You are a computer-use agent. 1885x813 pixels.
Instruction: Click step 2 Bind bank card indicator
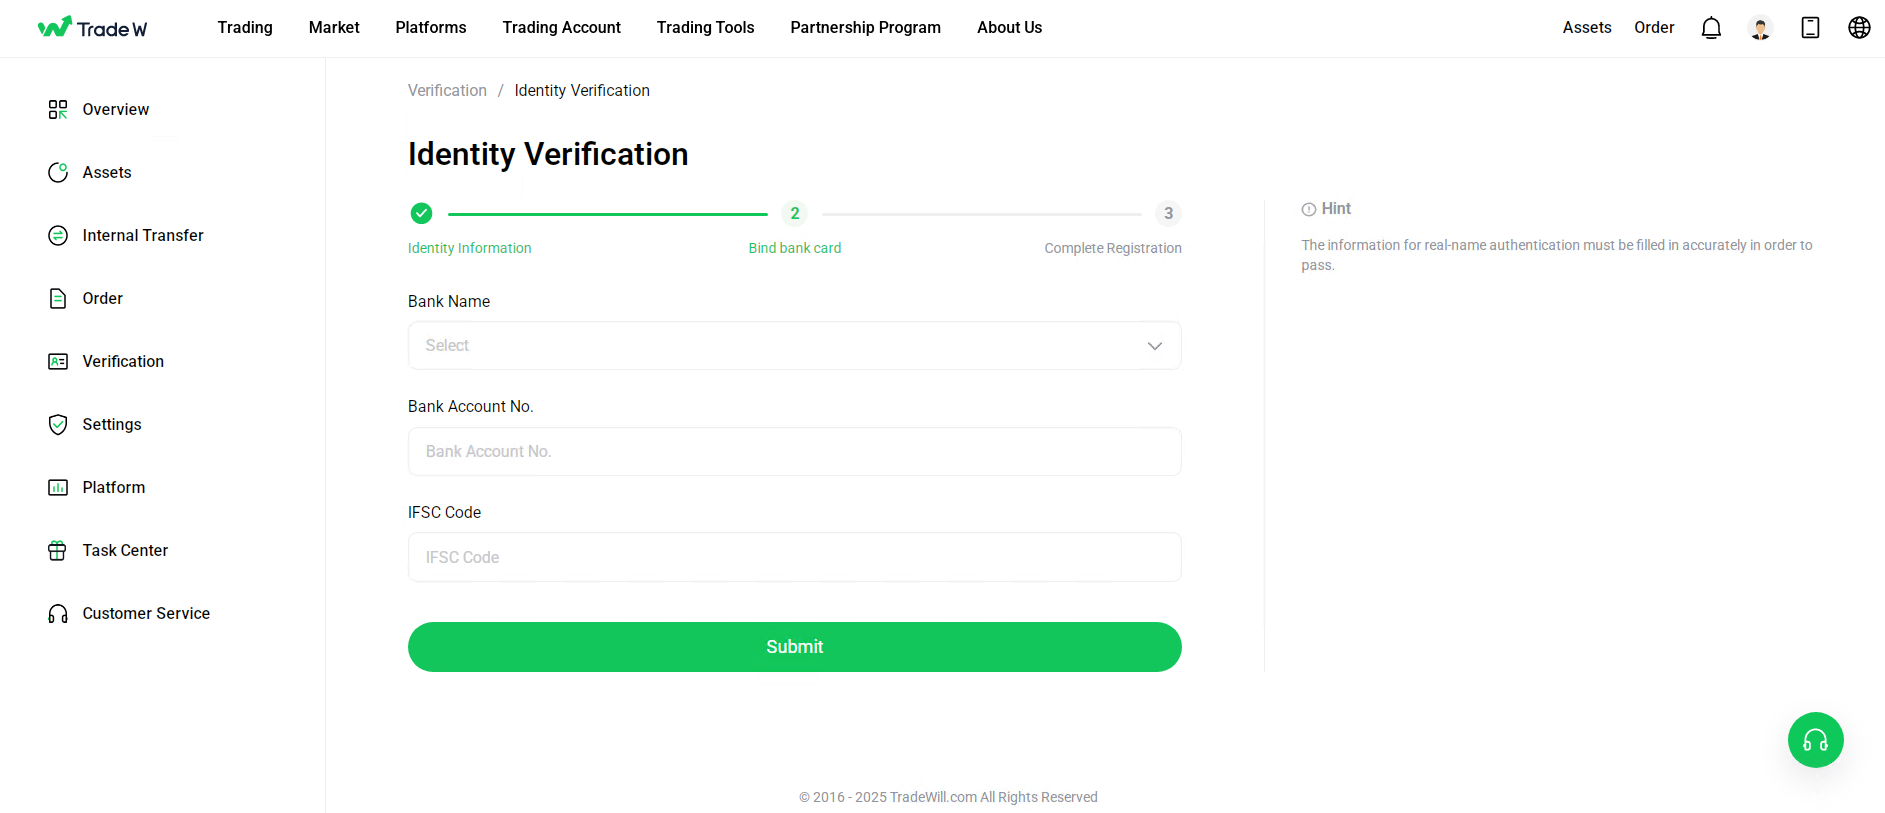(x=794, y=213)
